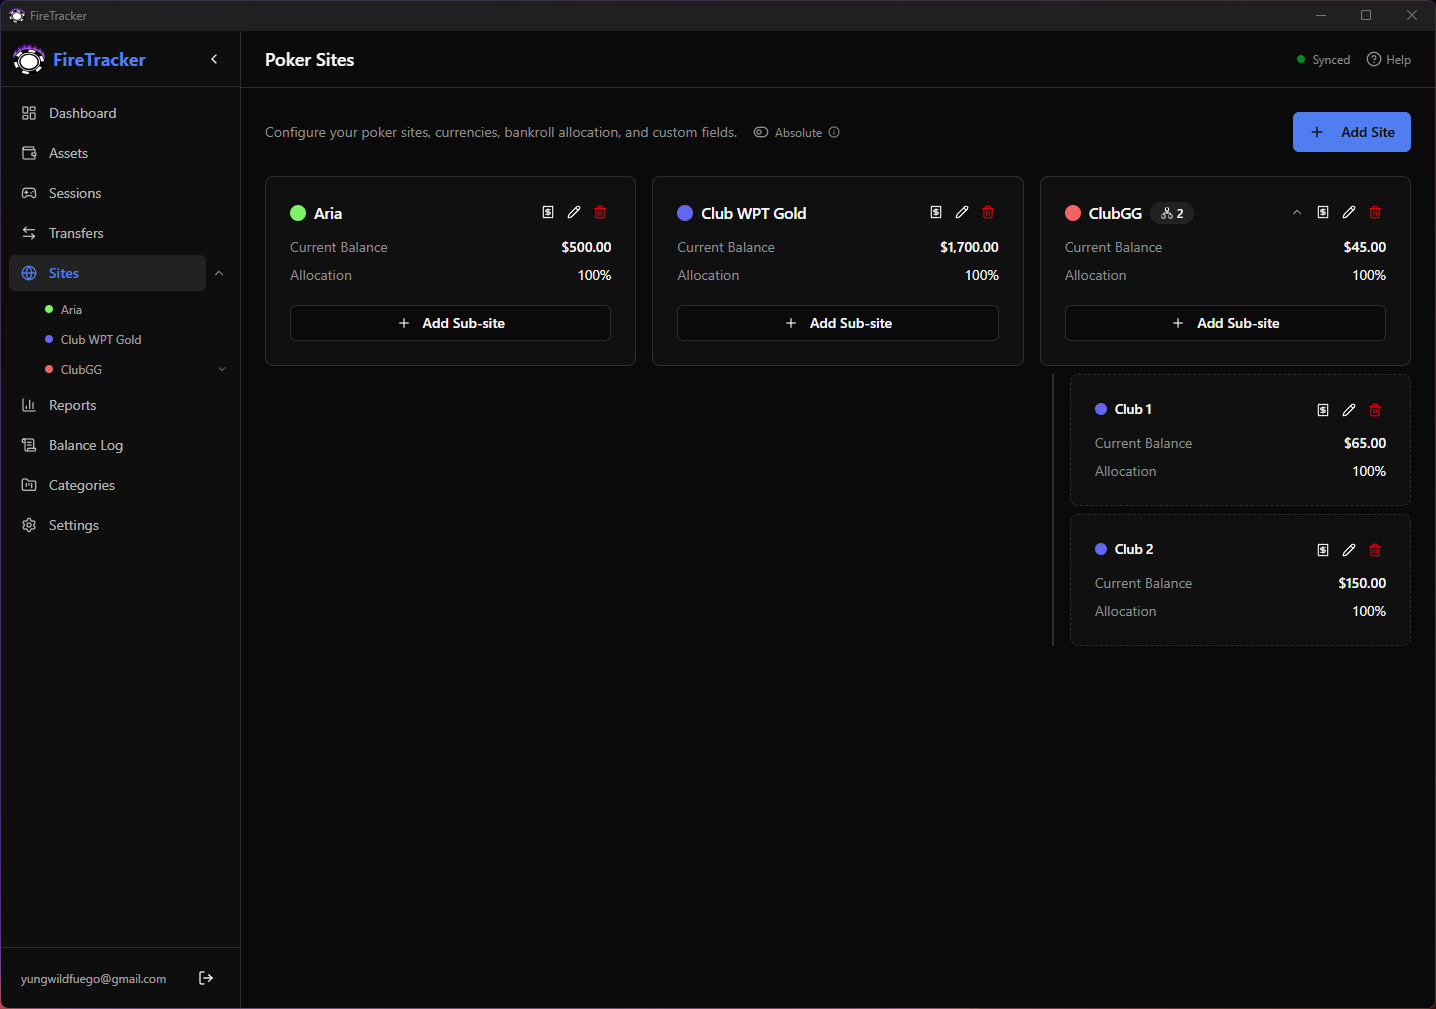
Task: Delete the Club 1 sub-site via trash icon
Action: 1375,410
